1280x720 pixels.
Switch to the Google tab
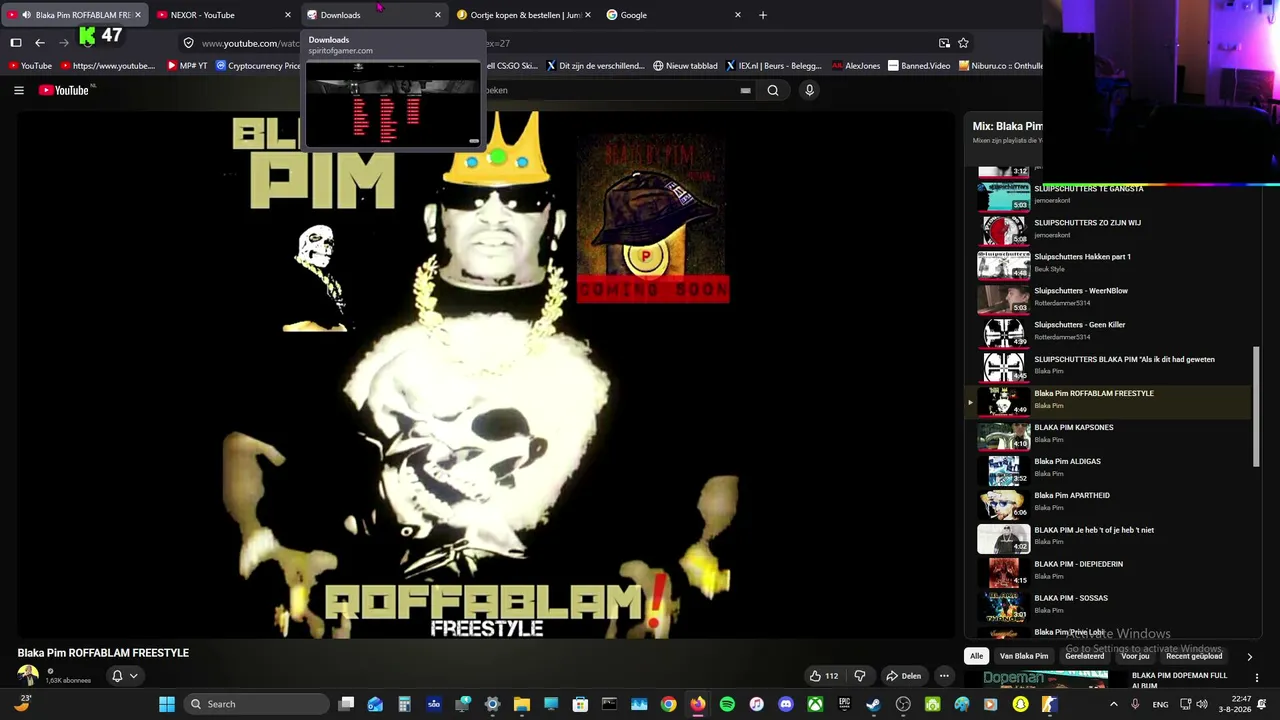click(674, 15)
